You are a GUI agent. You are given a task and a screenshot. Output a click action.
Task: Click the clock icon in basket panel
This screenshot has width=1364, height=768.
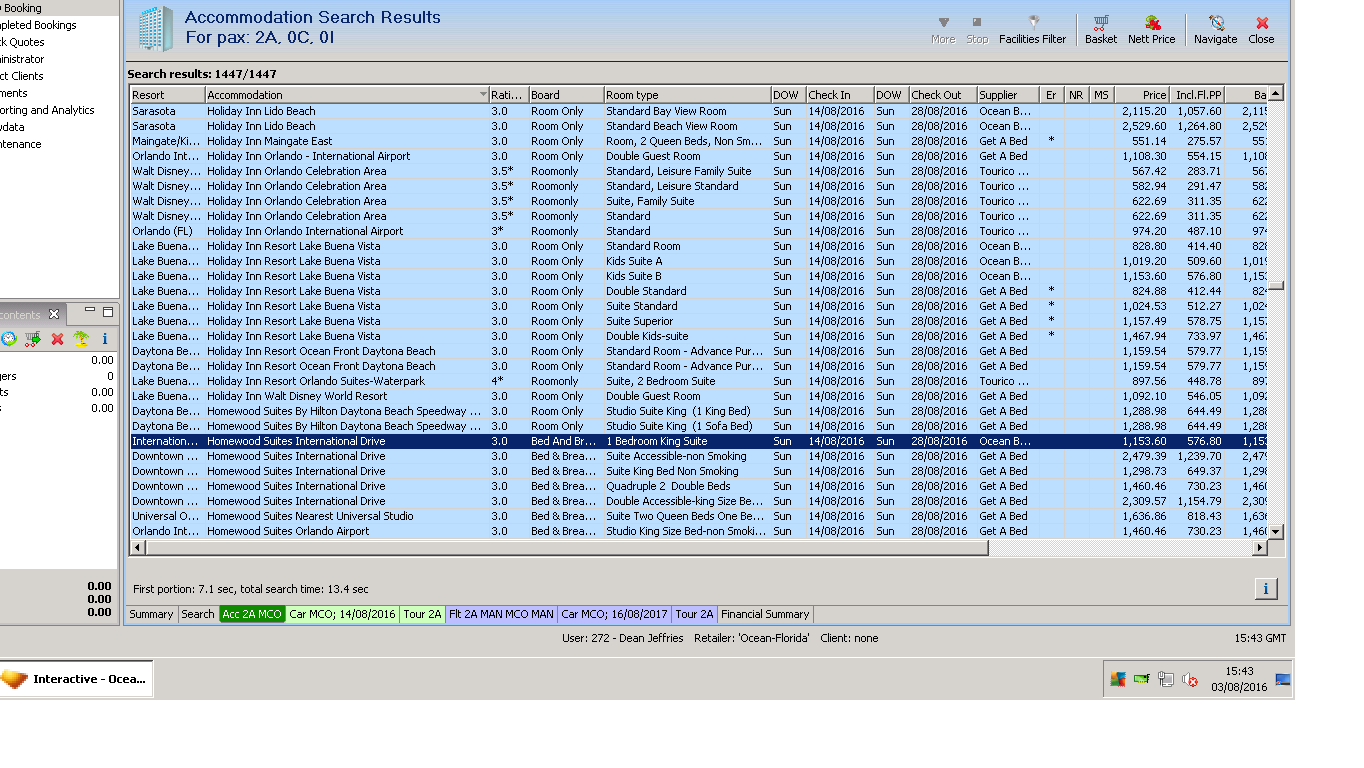[x=9, y=339]
